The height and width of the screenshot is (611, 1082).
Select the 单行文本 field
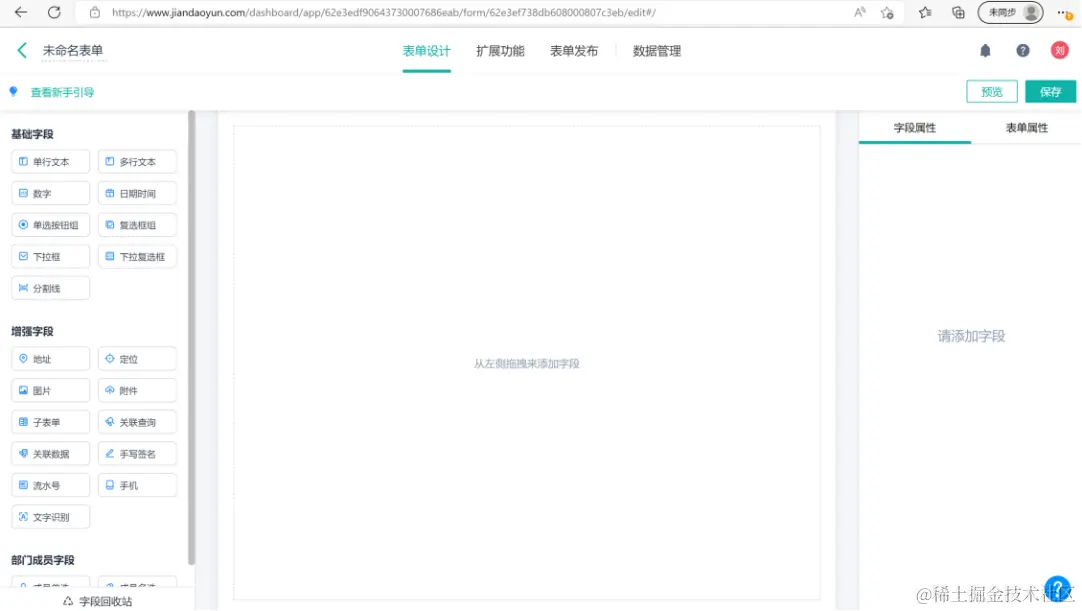point(50,162)
